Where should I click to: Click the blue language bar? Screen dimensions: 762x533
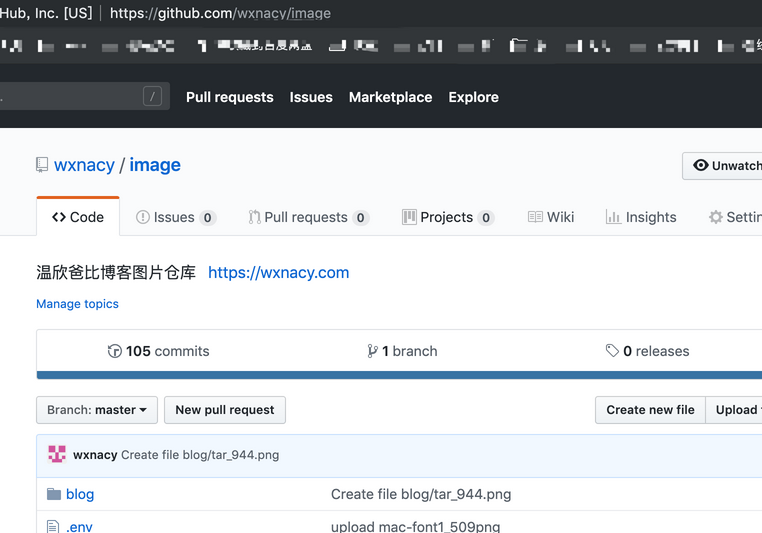tap(399, 375)
